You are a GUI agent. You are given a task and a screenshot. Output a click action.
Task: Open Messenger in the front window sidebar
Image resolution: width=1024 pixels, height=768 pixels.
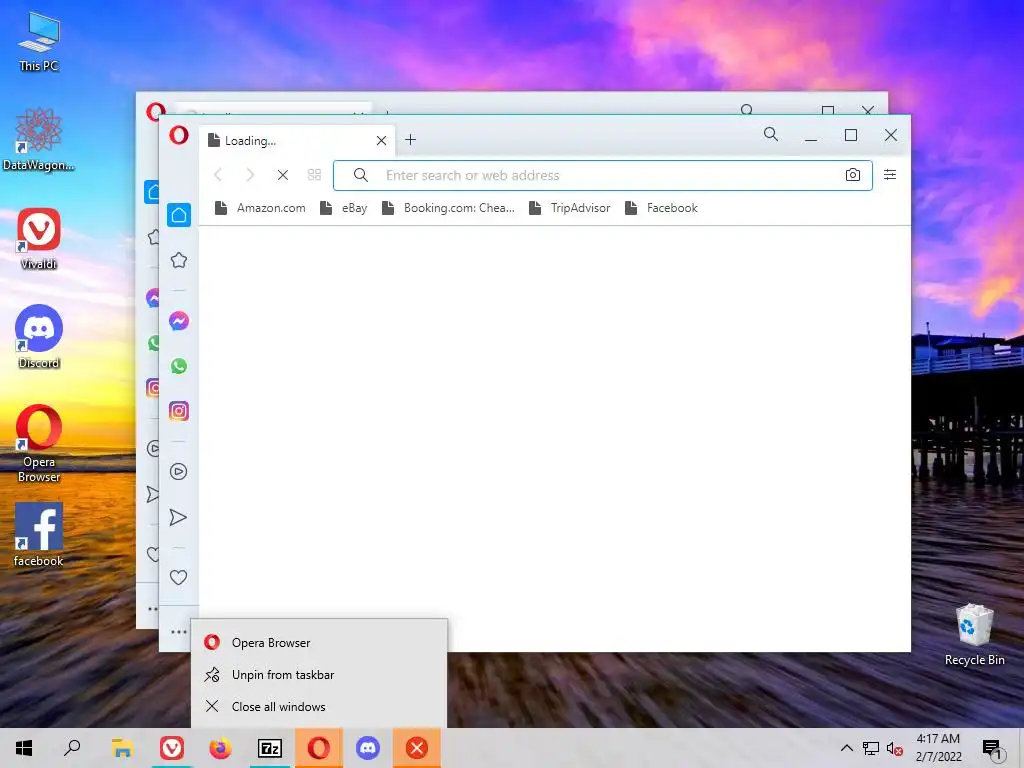178,321
